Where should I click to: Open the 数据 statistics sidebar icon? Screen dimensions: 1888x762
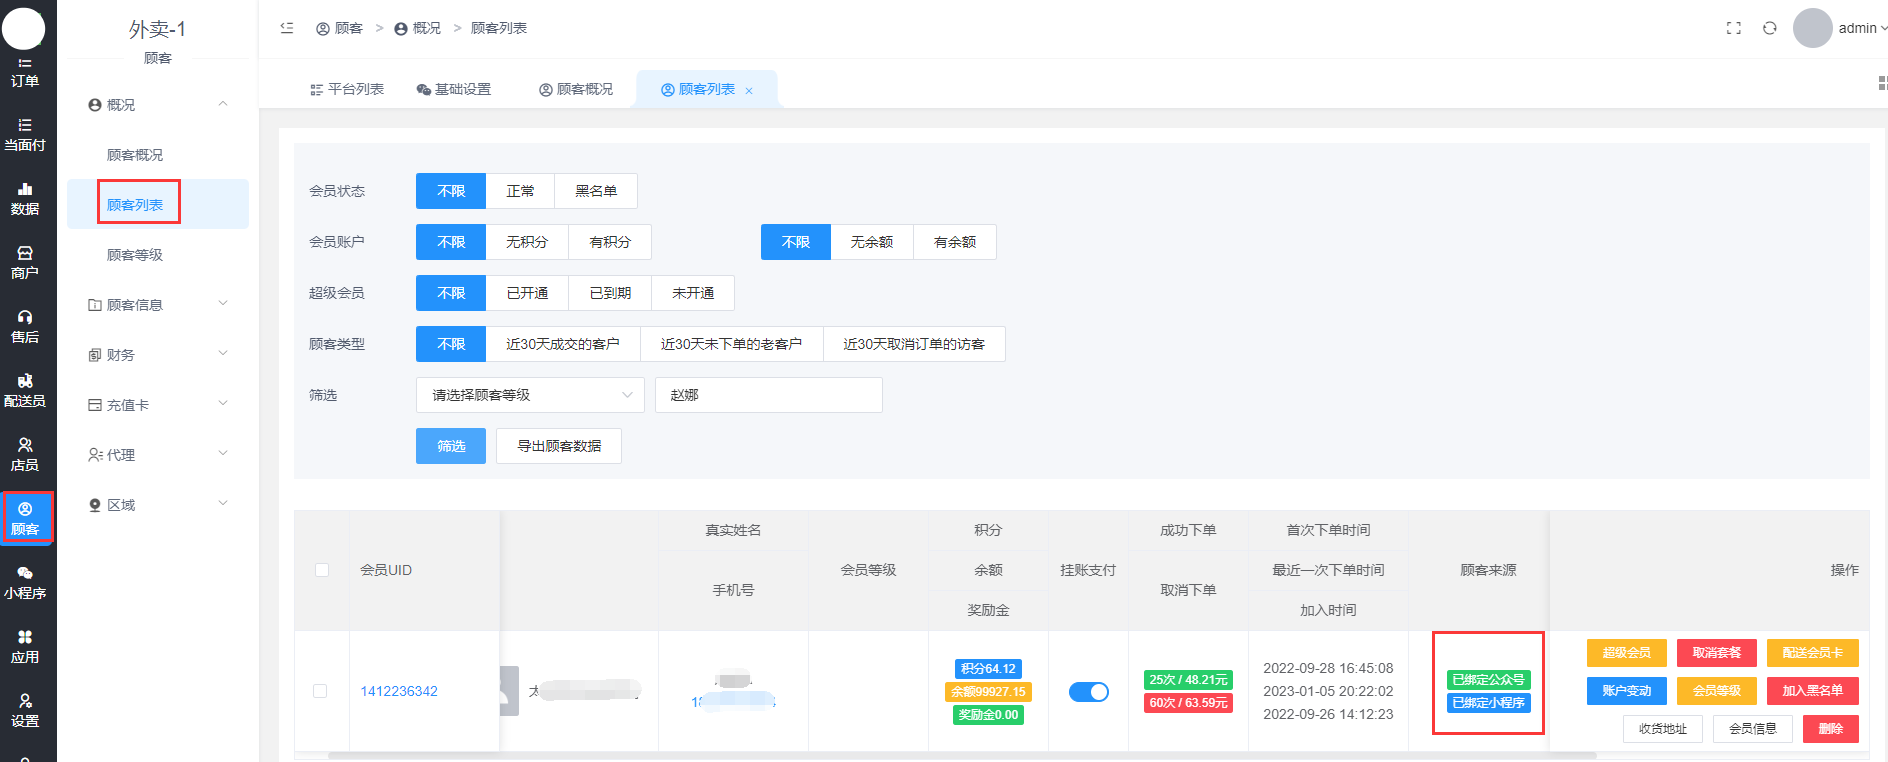(x=25, y=198)
